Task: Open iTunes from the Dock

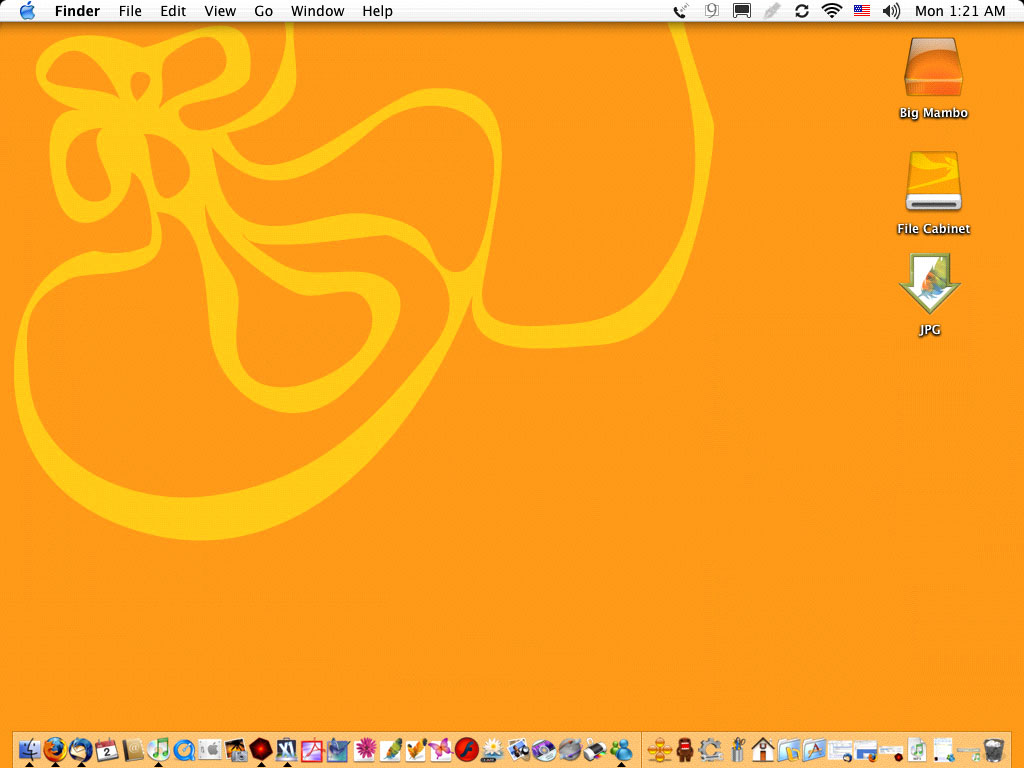Action: (158, 750)
